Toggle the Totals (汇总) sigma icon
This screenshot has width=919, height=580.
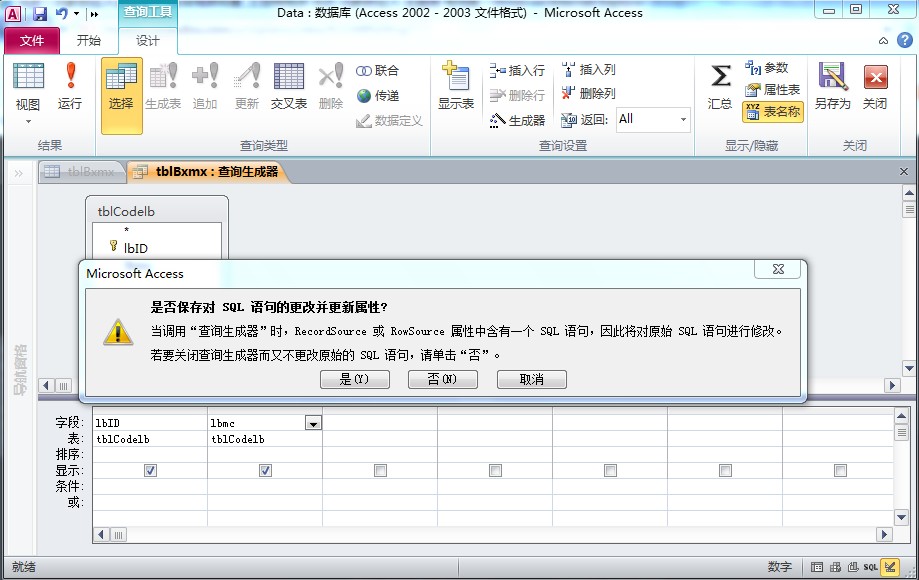coord(720,86)
